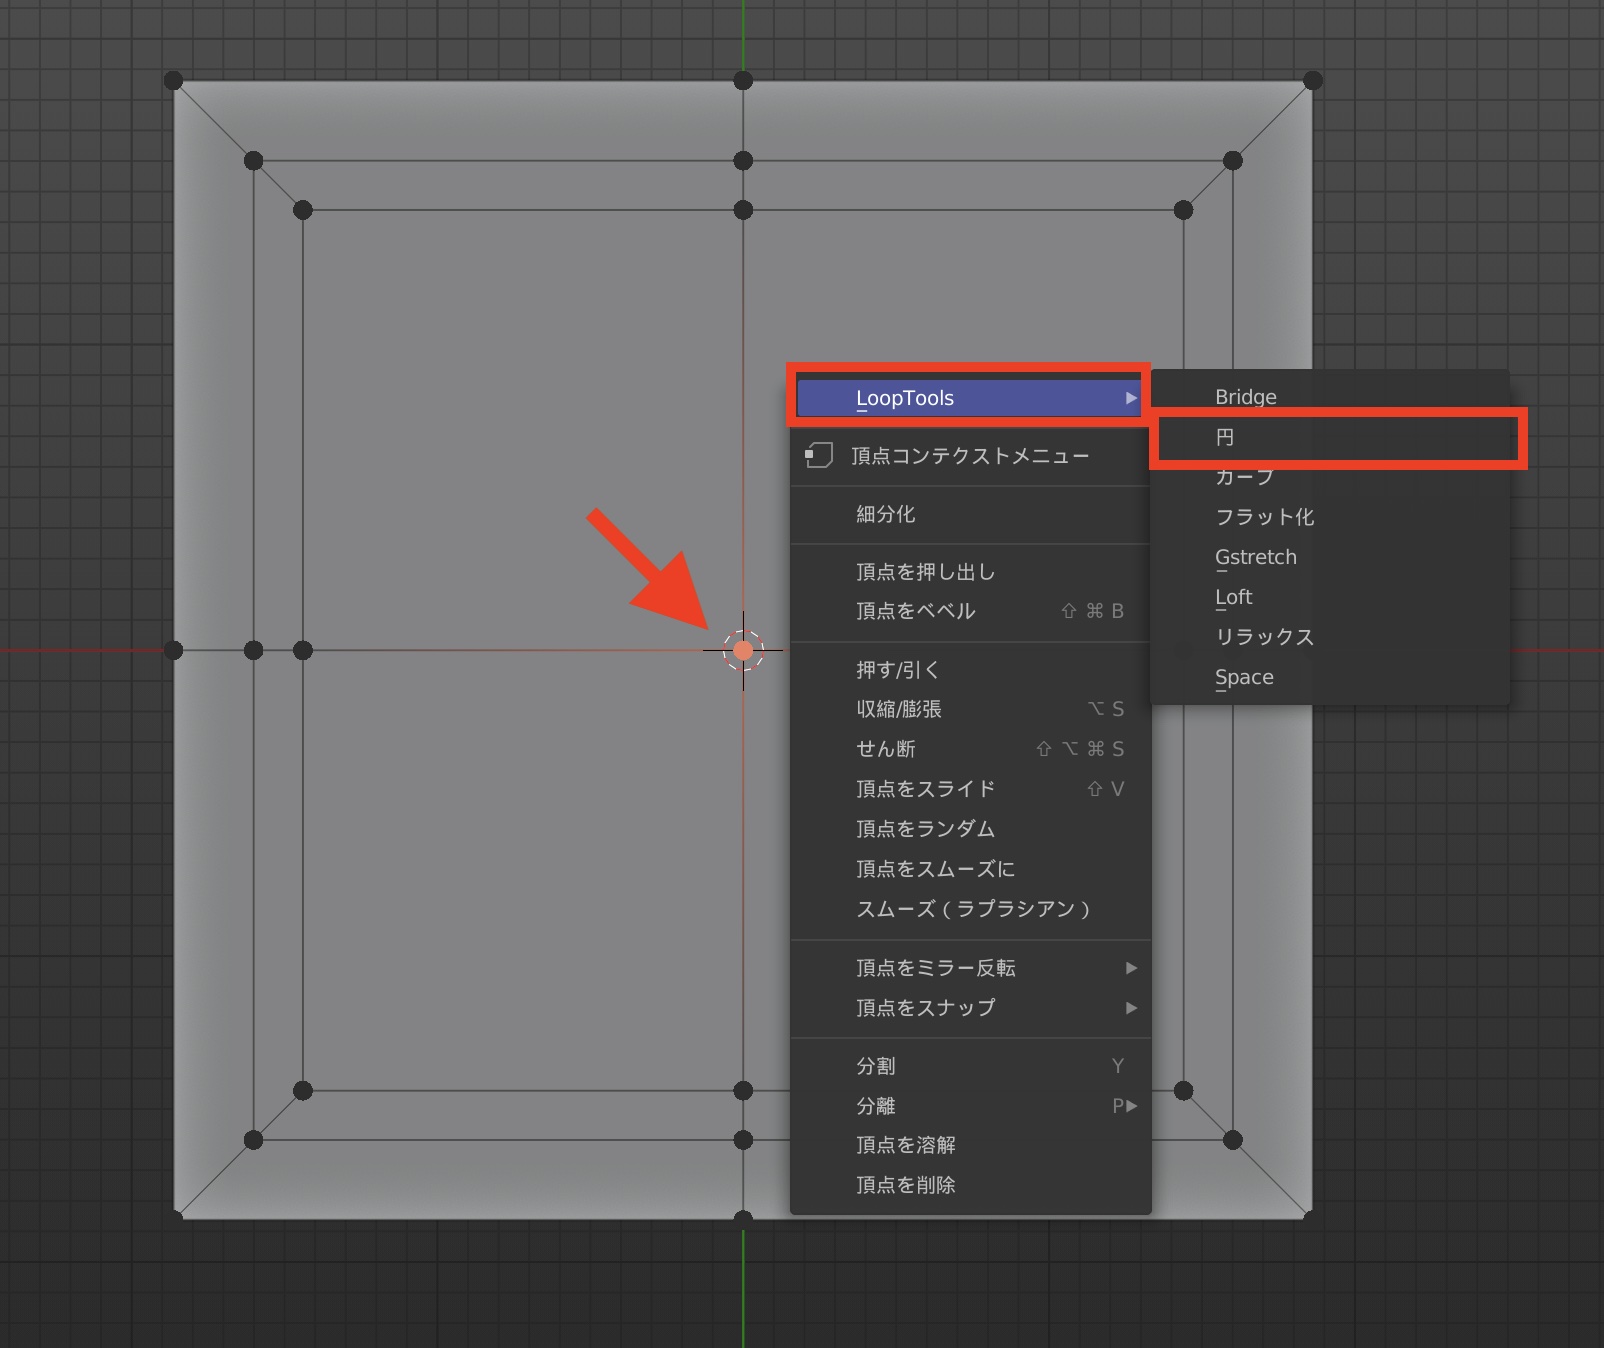
Task: Select フラット化 option
Action: [x=1264, y=517]
